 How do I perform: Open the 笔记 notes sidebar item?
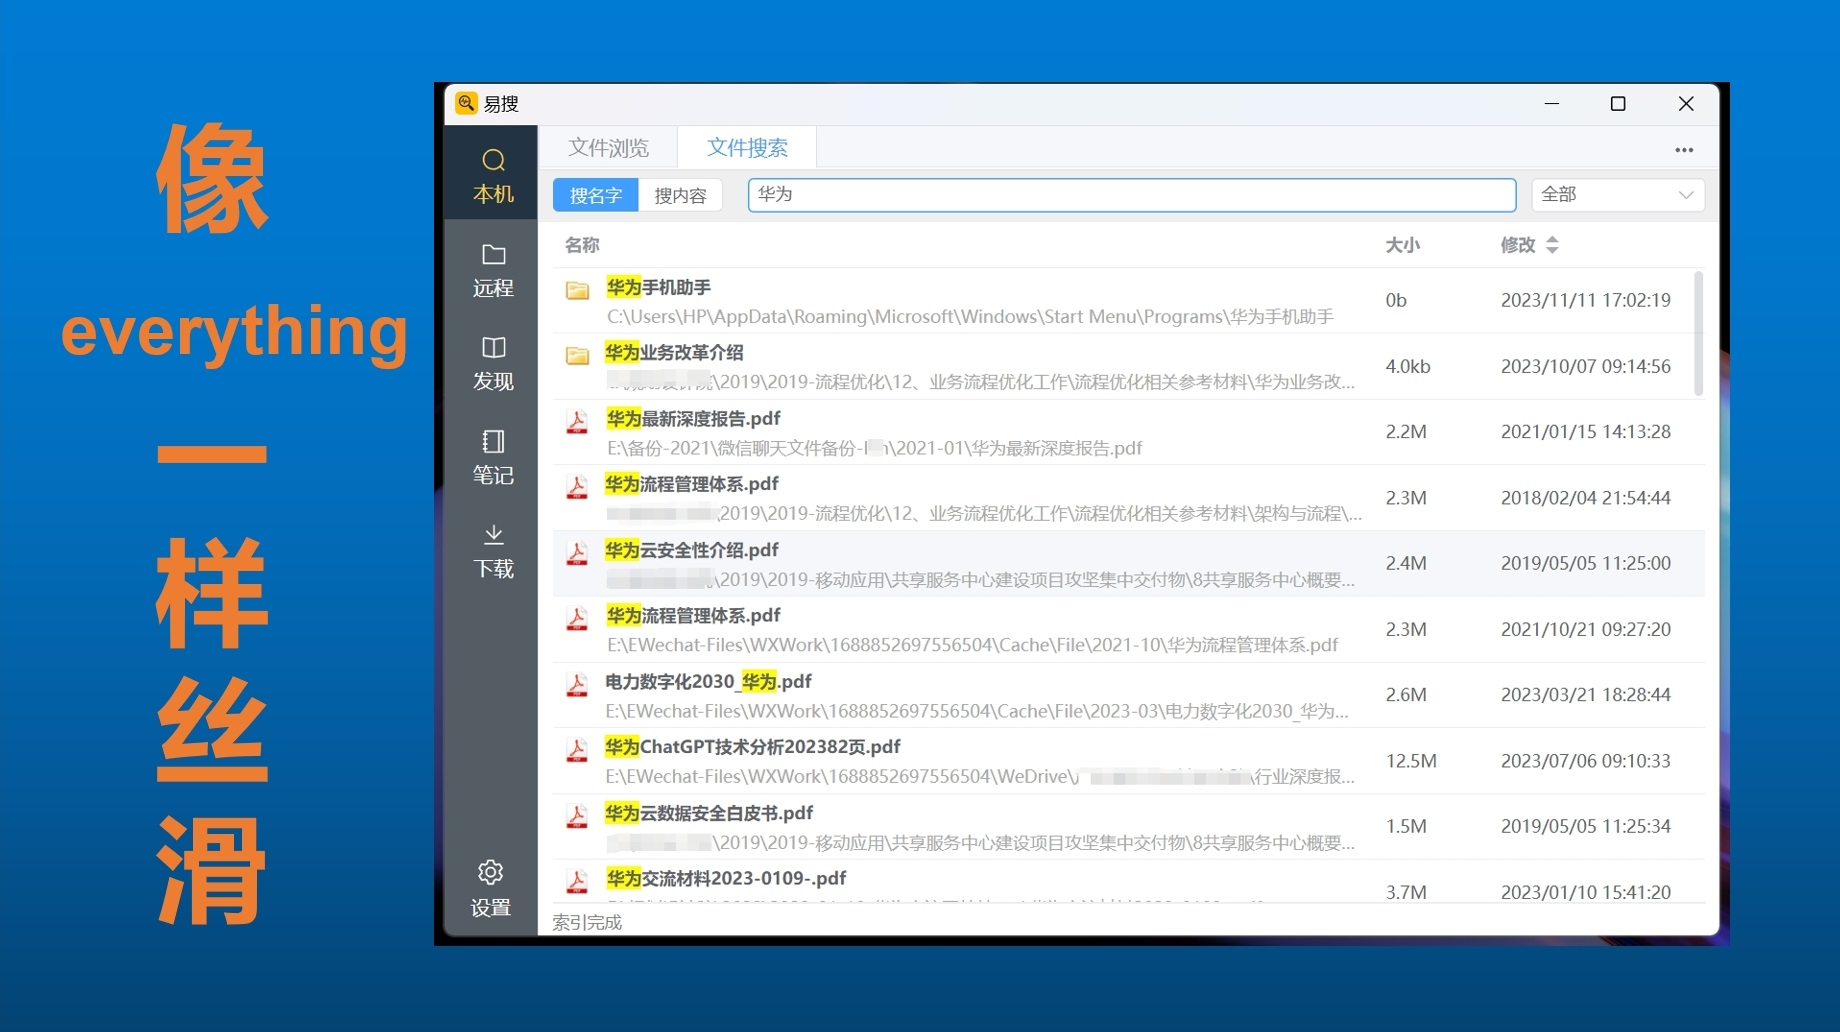click(x=493, y=457)
